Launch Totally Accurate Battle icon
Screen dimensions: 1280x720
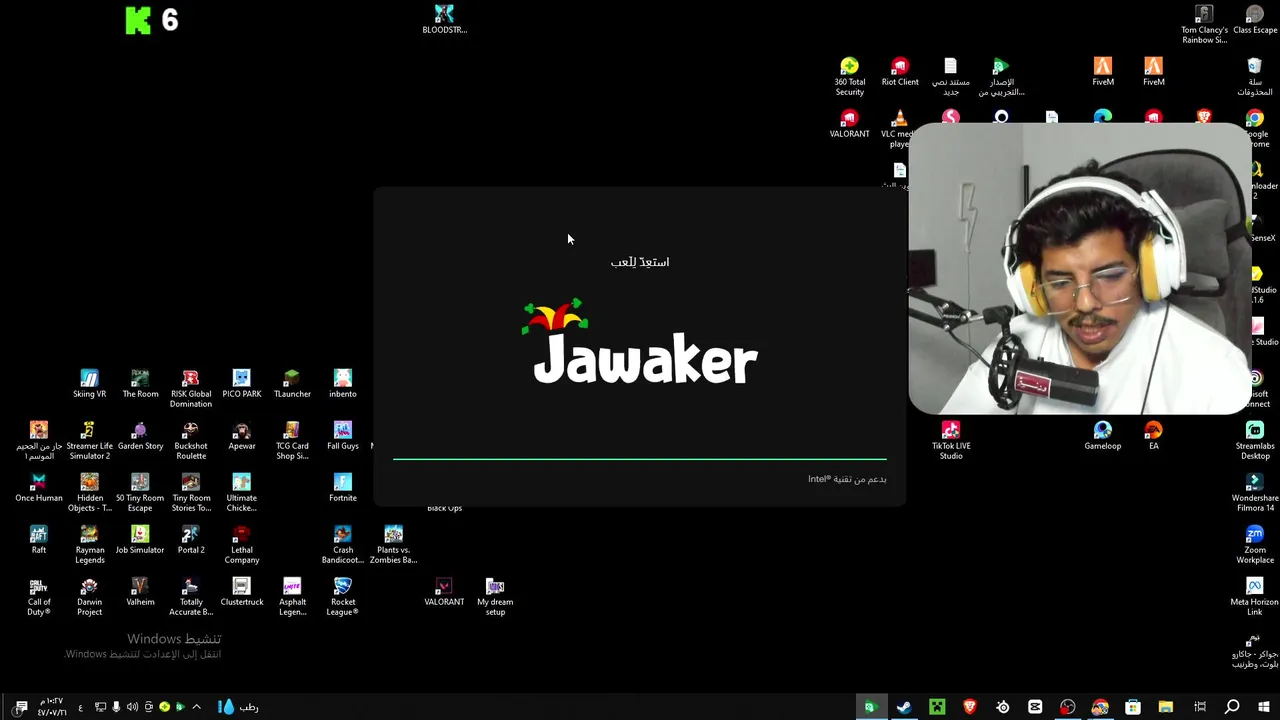(x=191, y=596)
